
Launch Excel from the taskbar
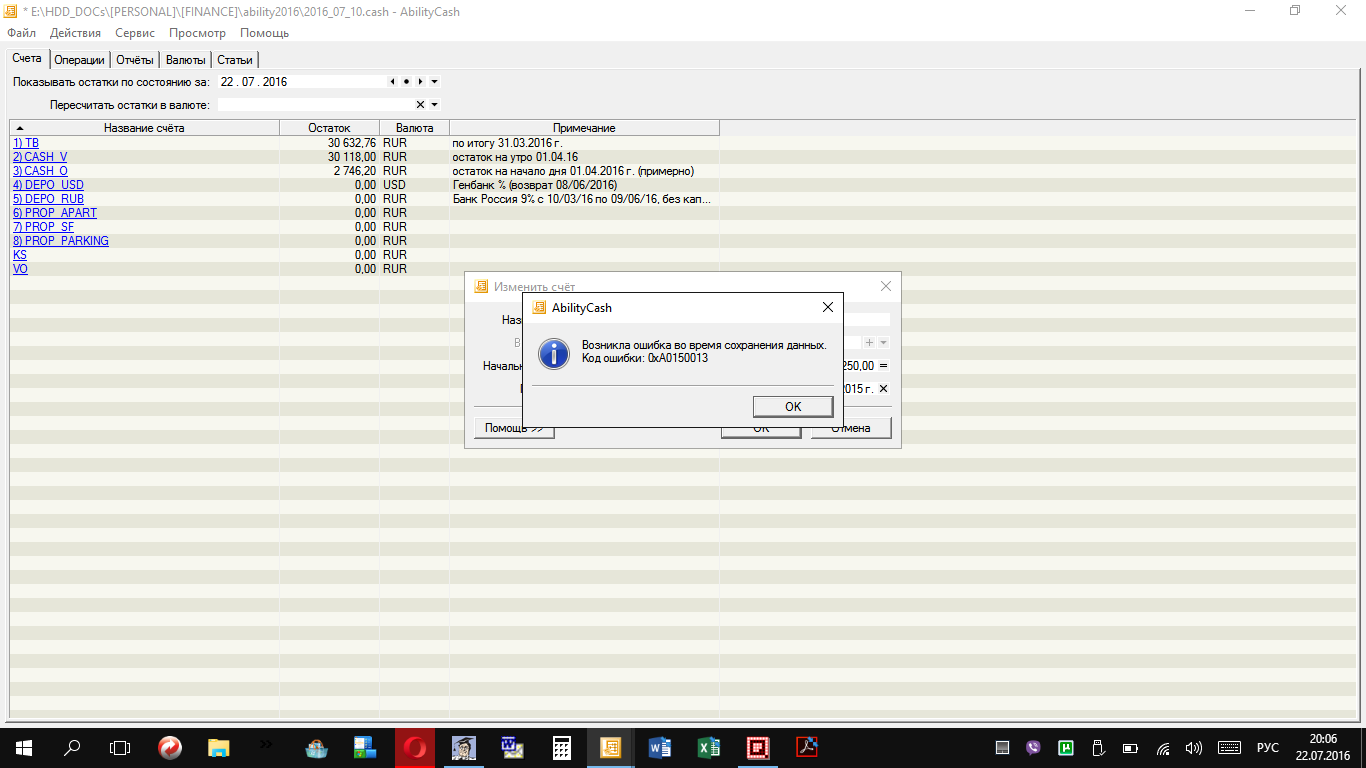coord(709,747)
